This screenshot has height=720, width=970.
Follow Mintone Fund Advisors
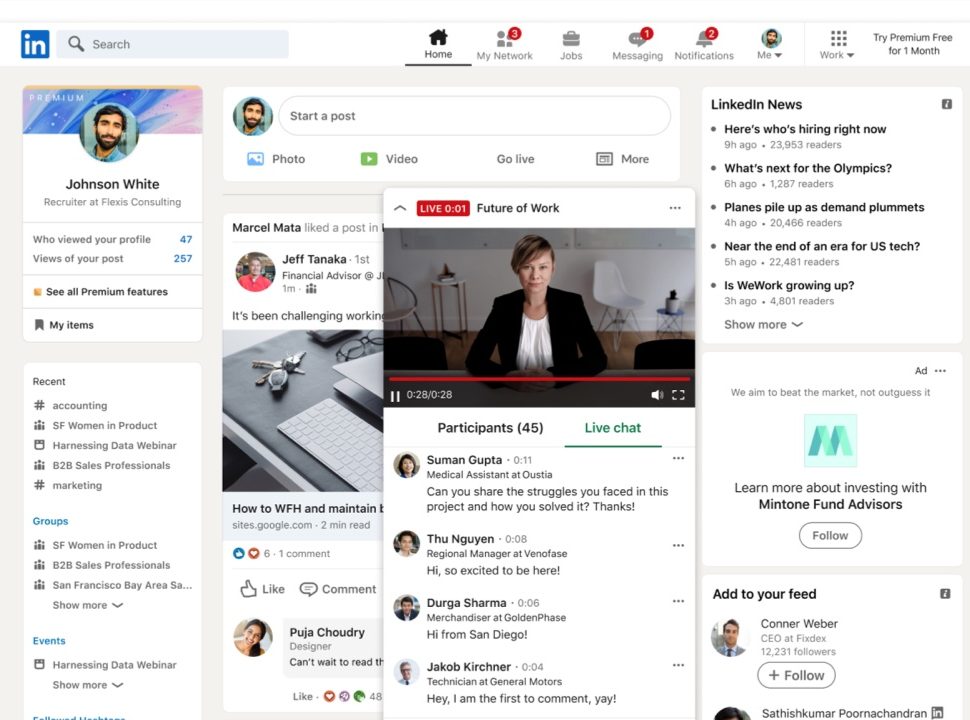830,536
